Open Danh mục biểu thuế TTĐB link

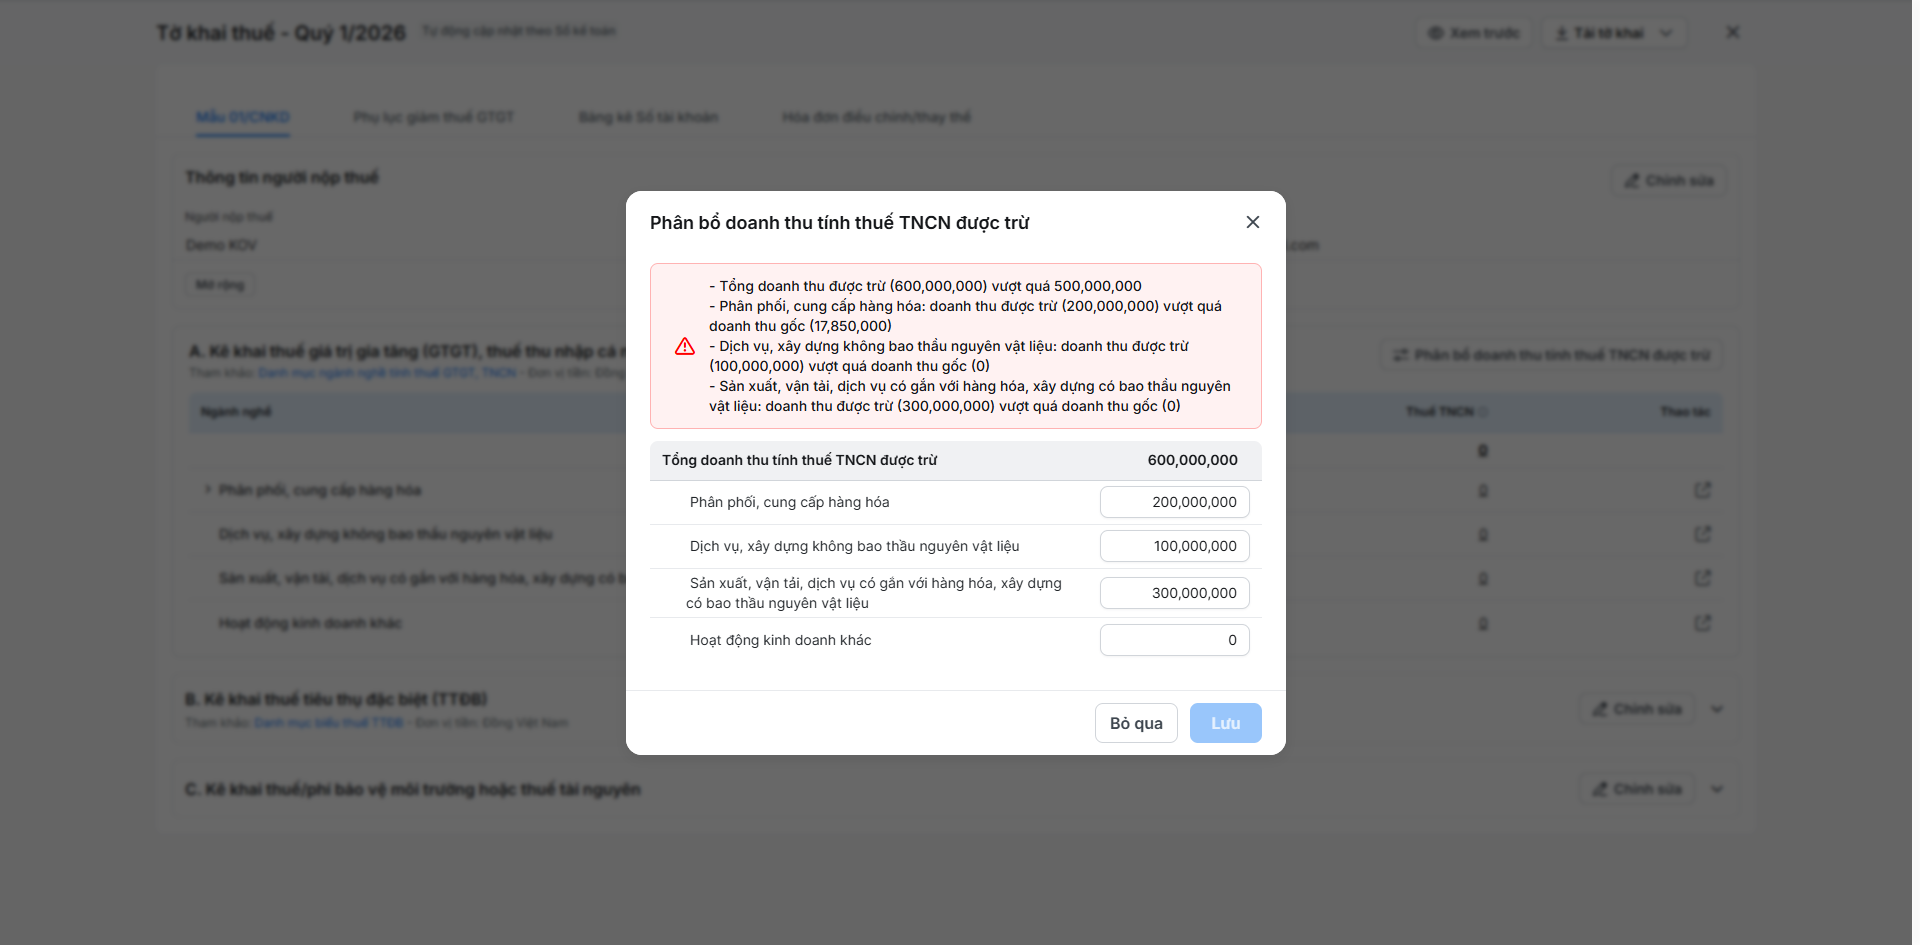click(328, 722)
